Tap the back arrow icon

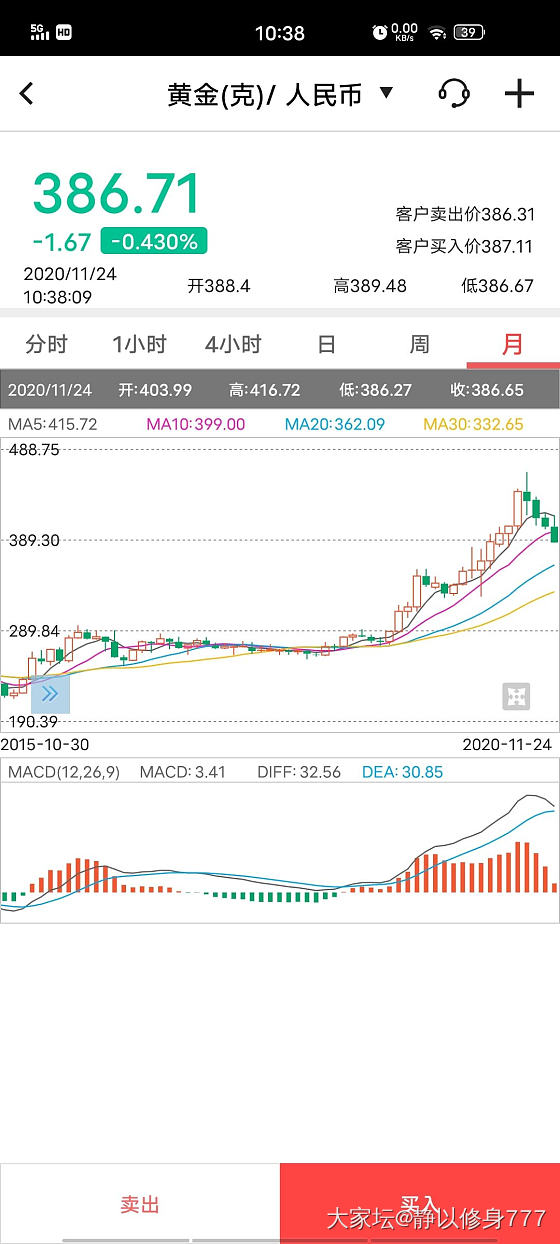pyautogui.click(x=27, y=94)
